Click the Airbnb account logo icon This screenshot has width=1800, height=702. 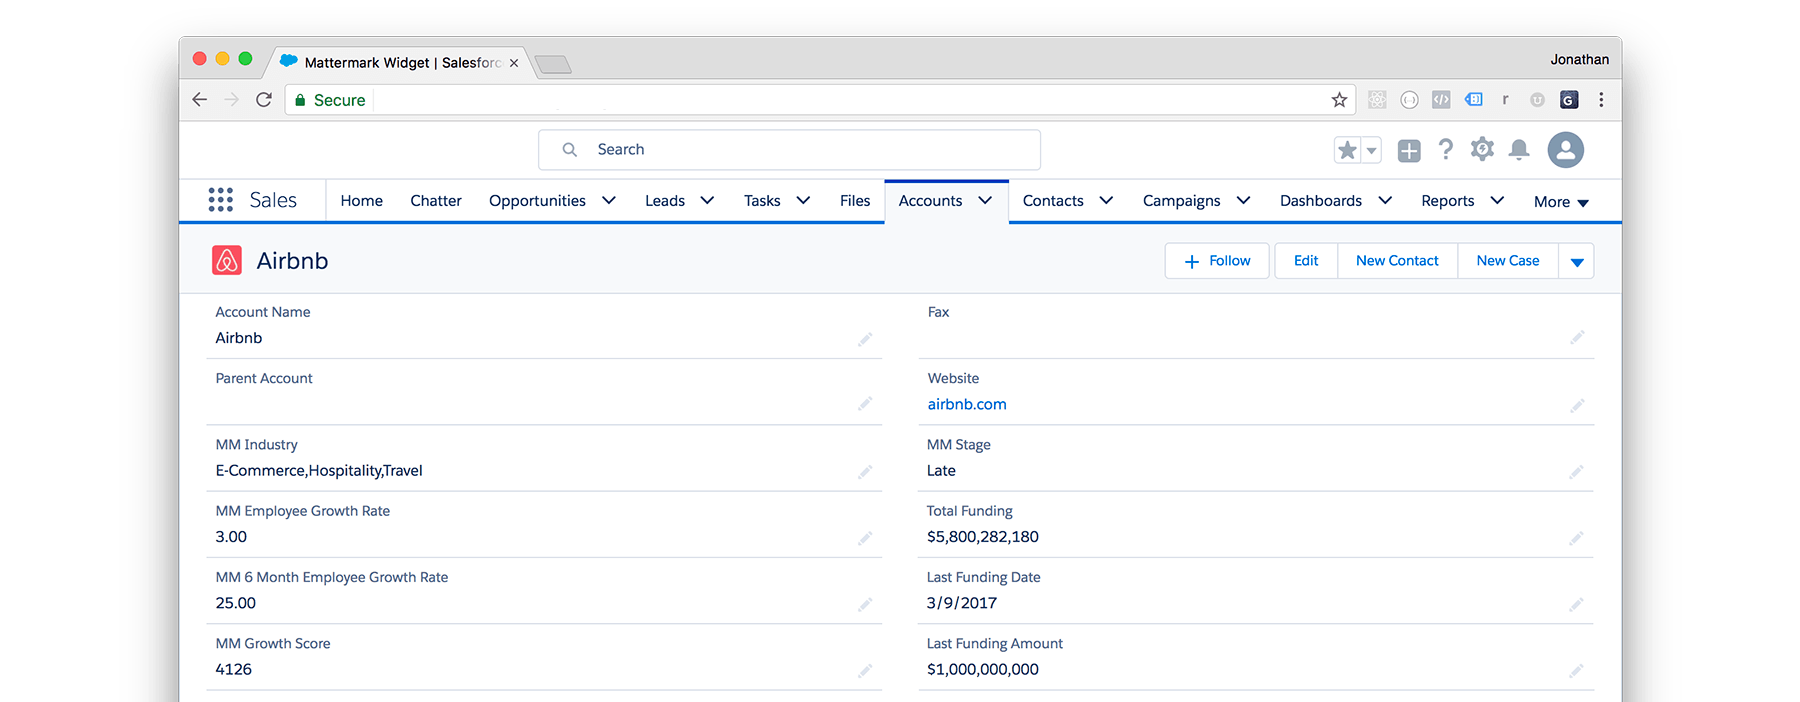click(227, 260)
